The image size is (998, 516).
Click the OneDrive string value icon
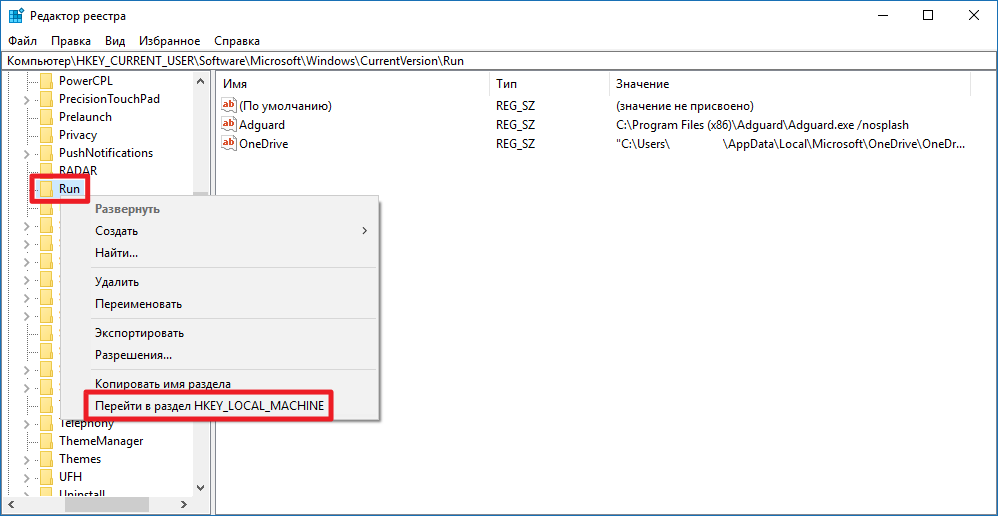click(228, 143)
